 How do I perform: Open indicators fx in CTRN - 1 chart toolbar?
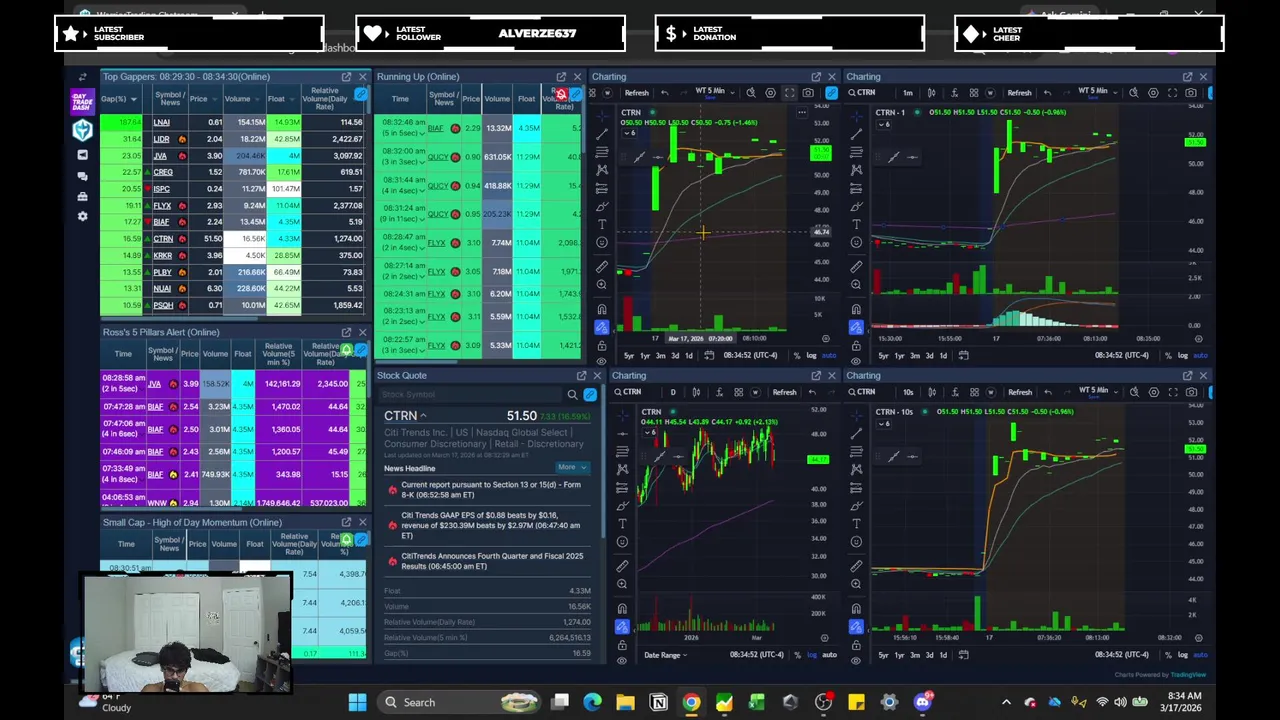955,93
